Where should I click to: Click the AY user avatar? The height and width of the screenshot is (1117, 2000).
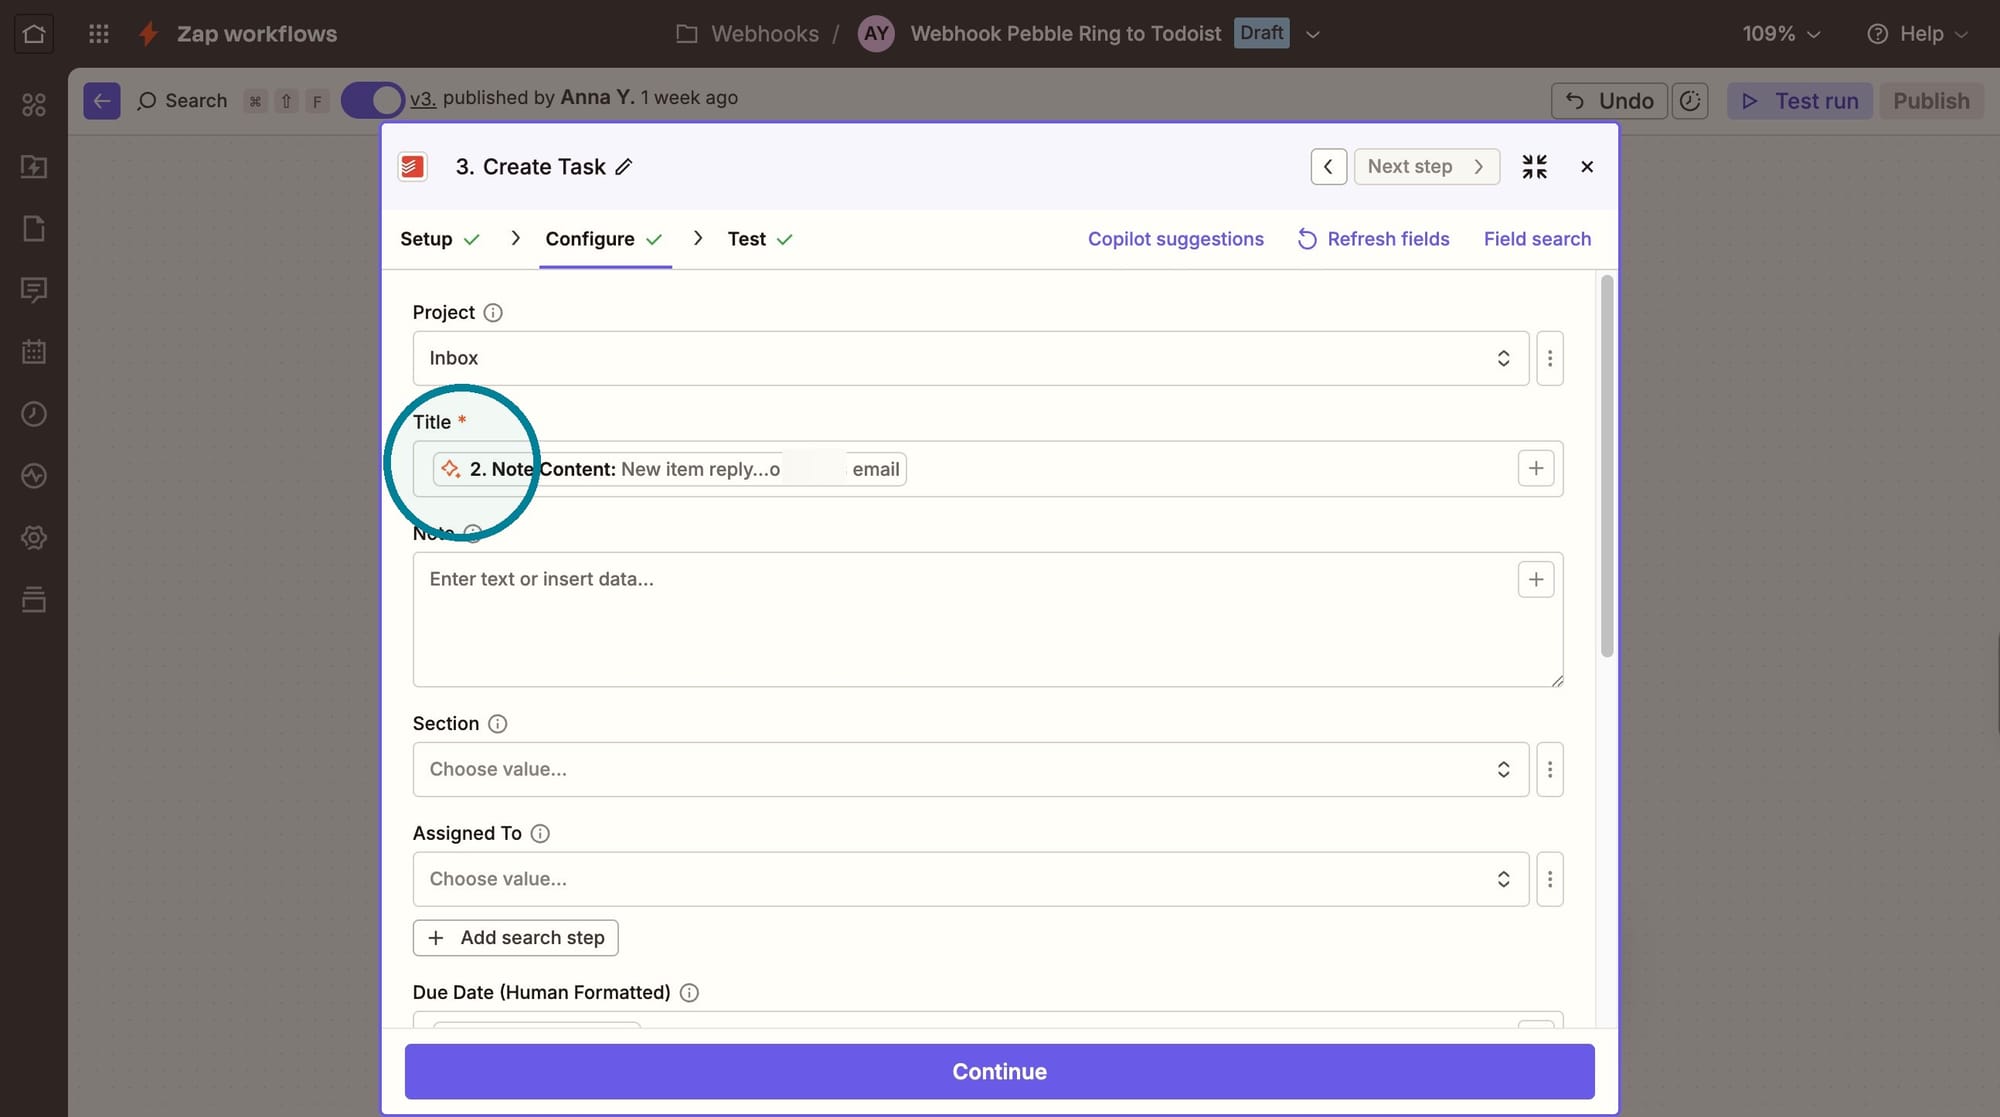point(876,34)
